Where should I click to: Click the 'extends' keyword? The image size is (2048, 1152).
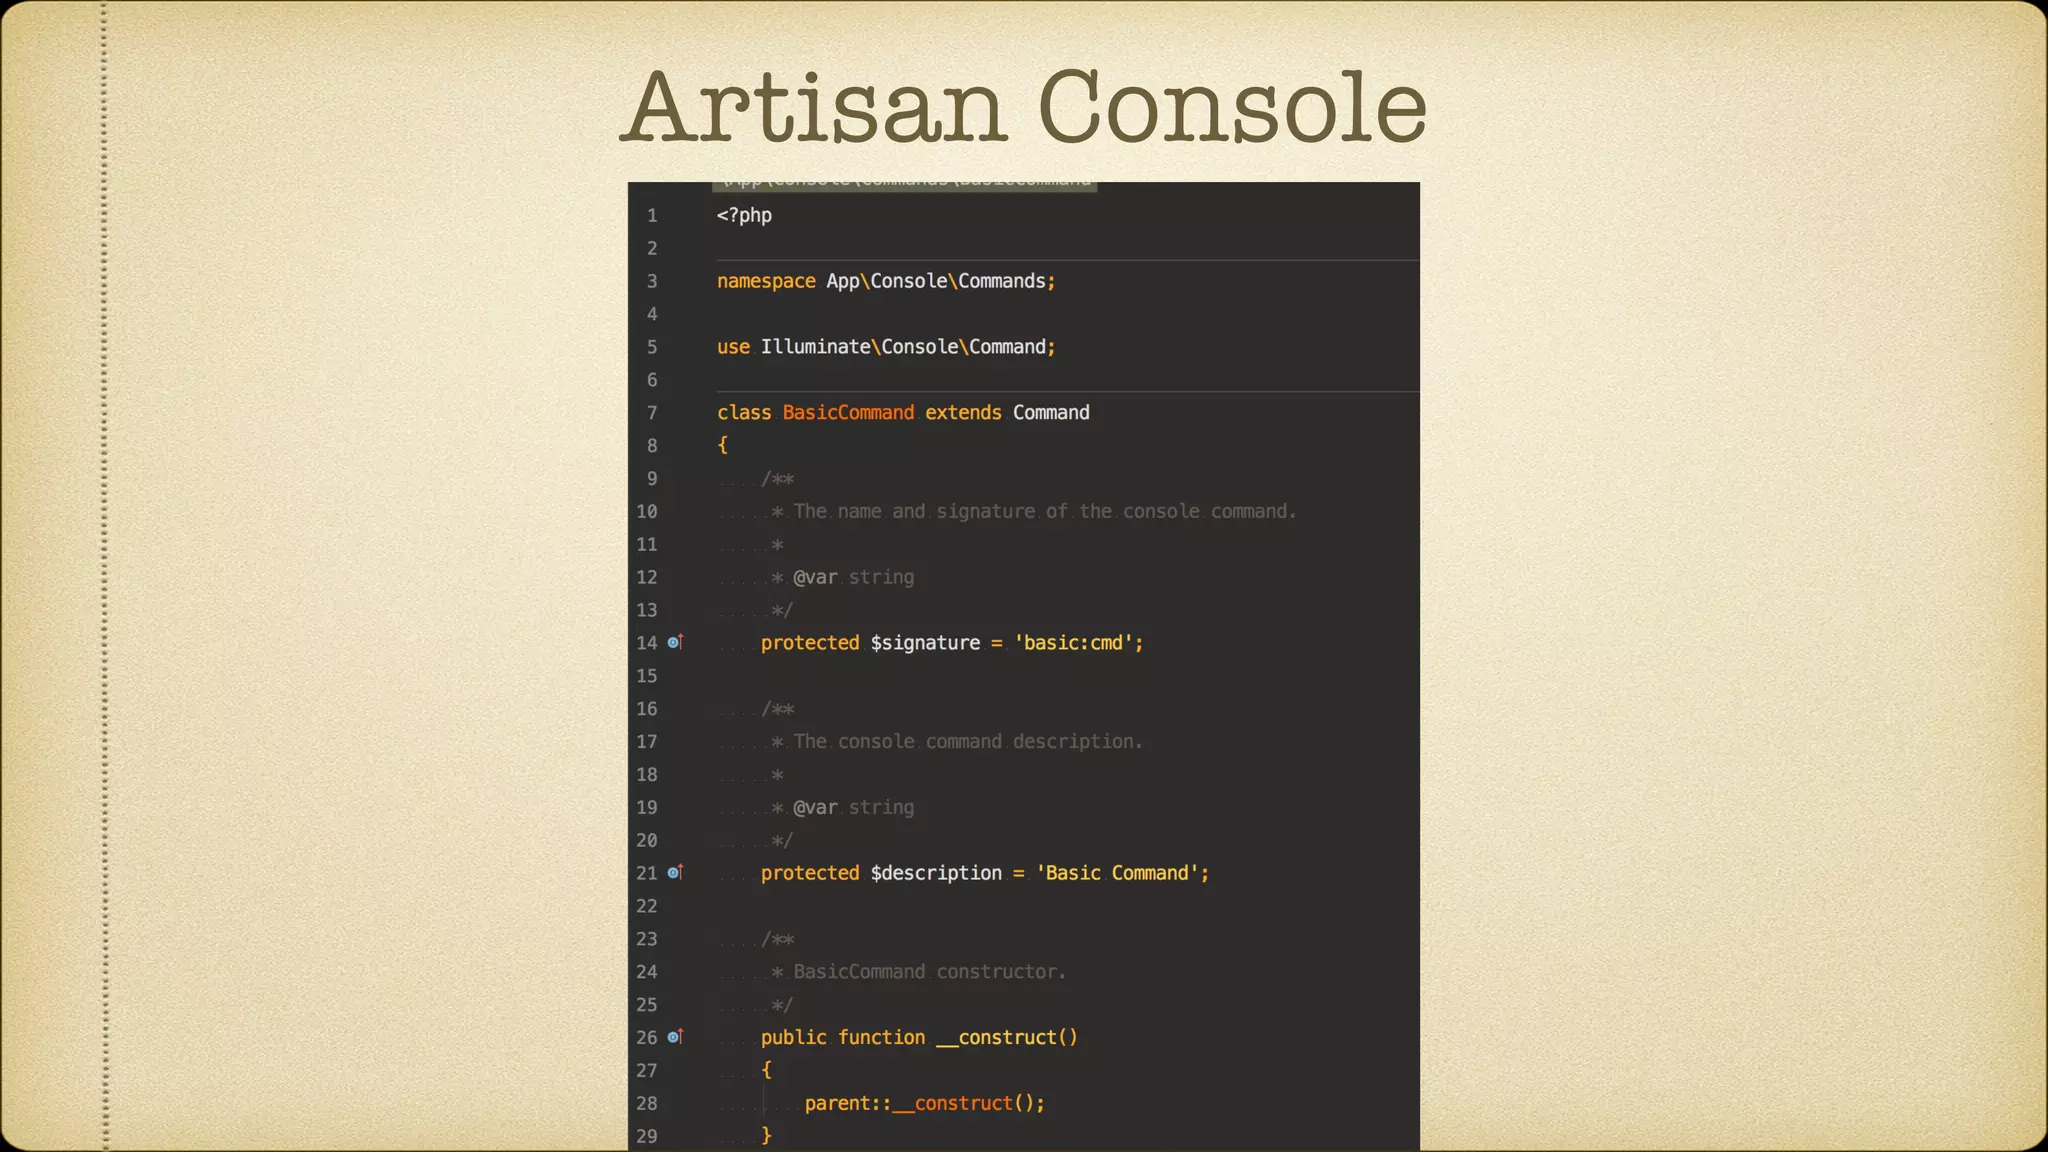click(963, 412)
